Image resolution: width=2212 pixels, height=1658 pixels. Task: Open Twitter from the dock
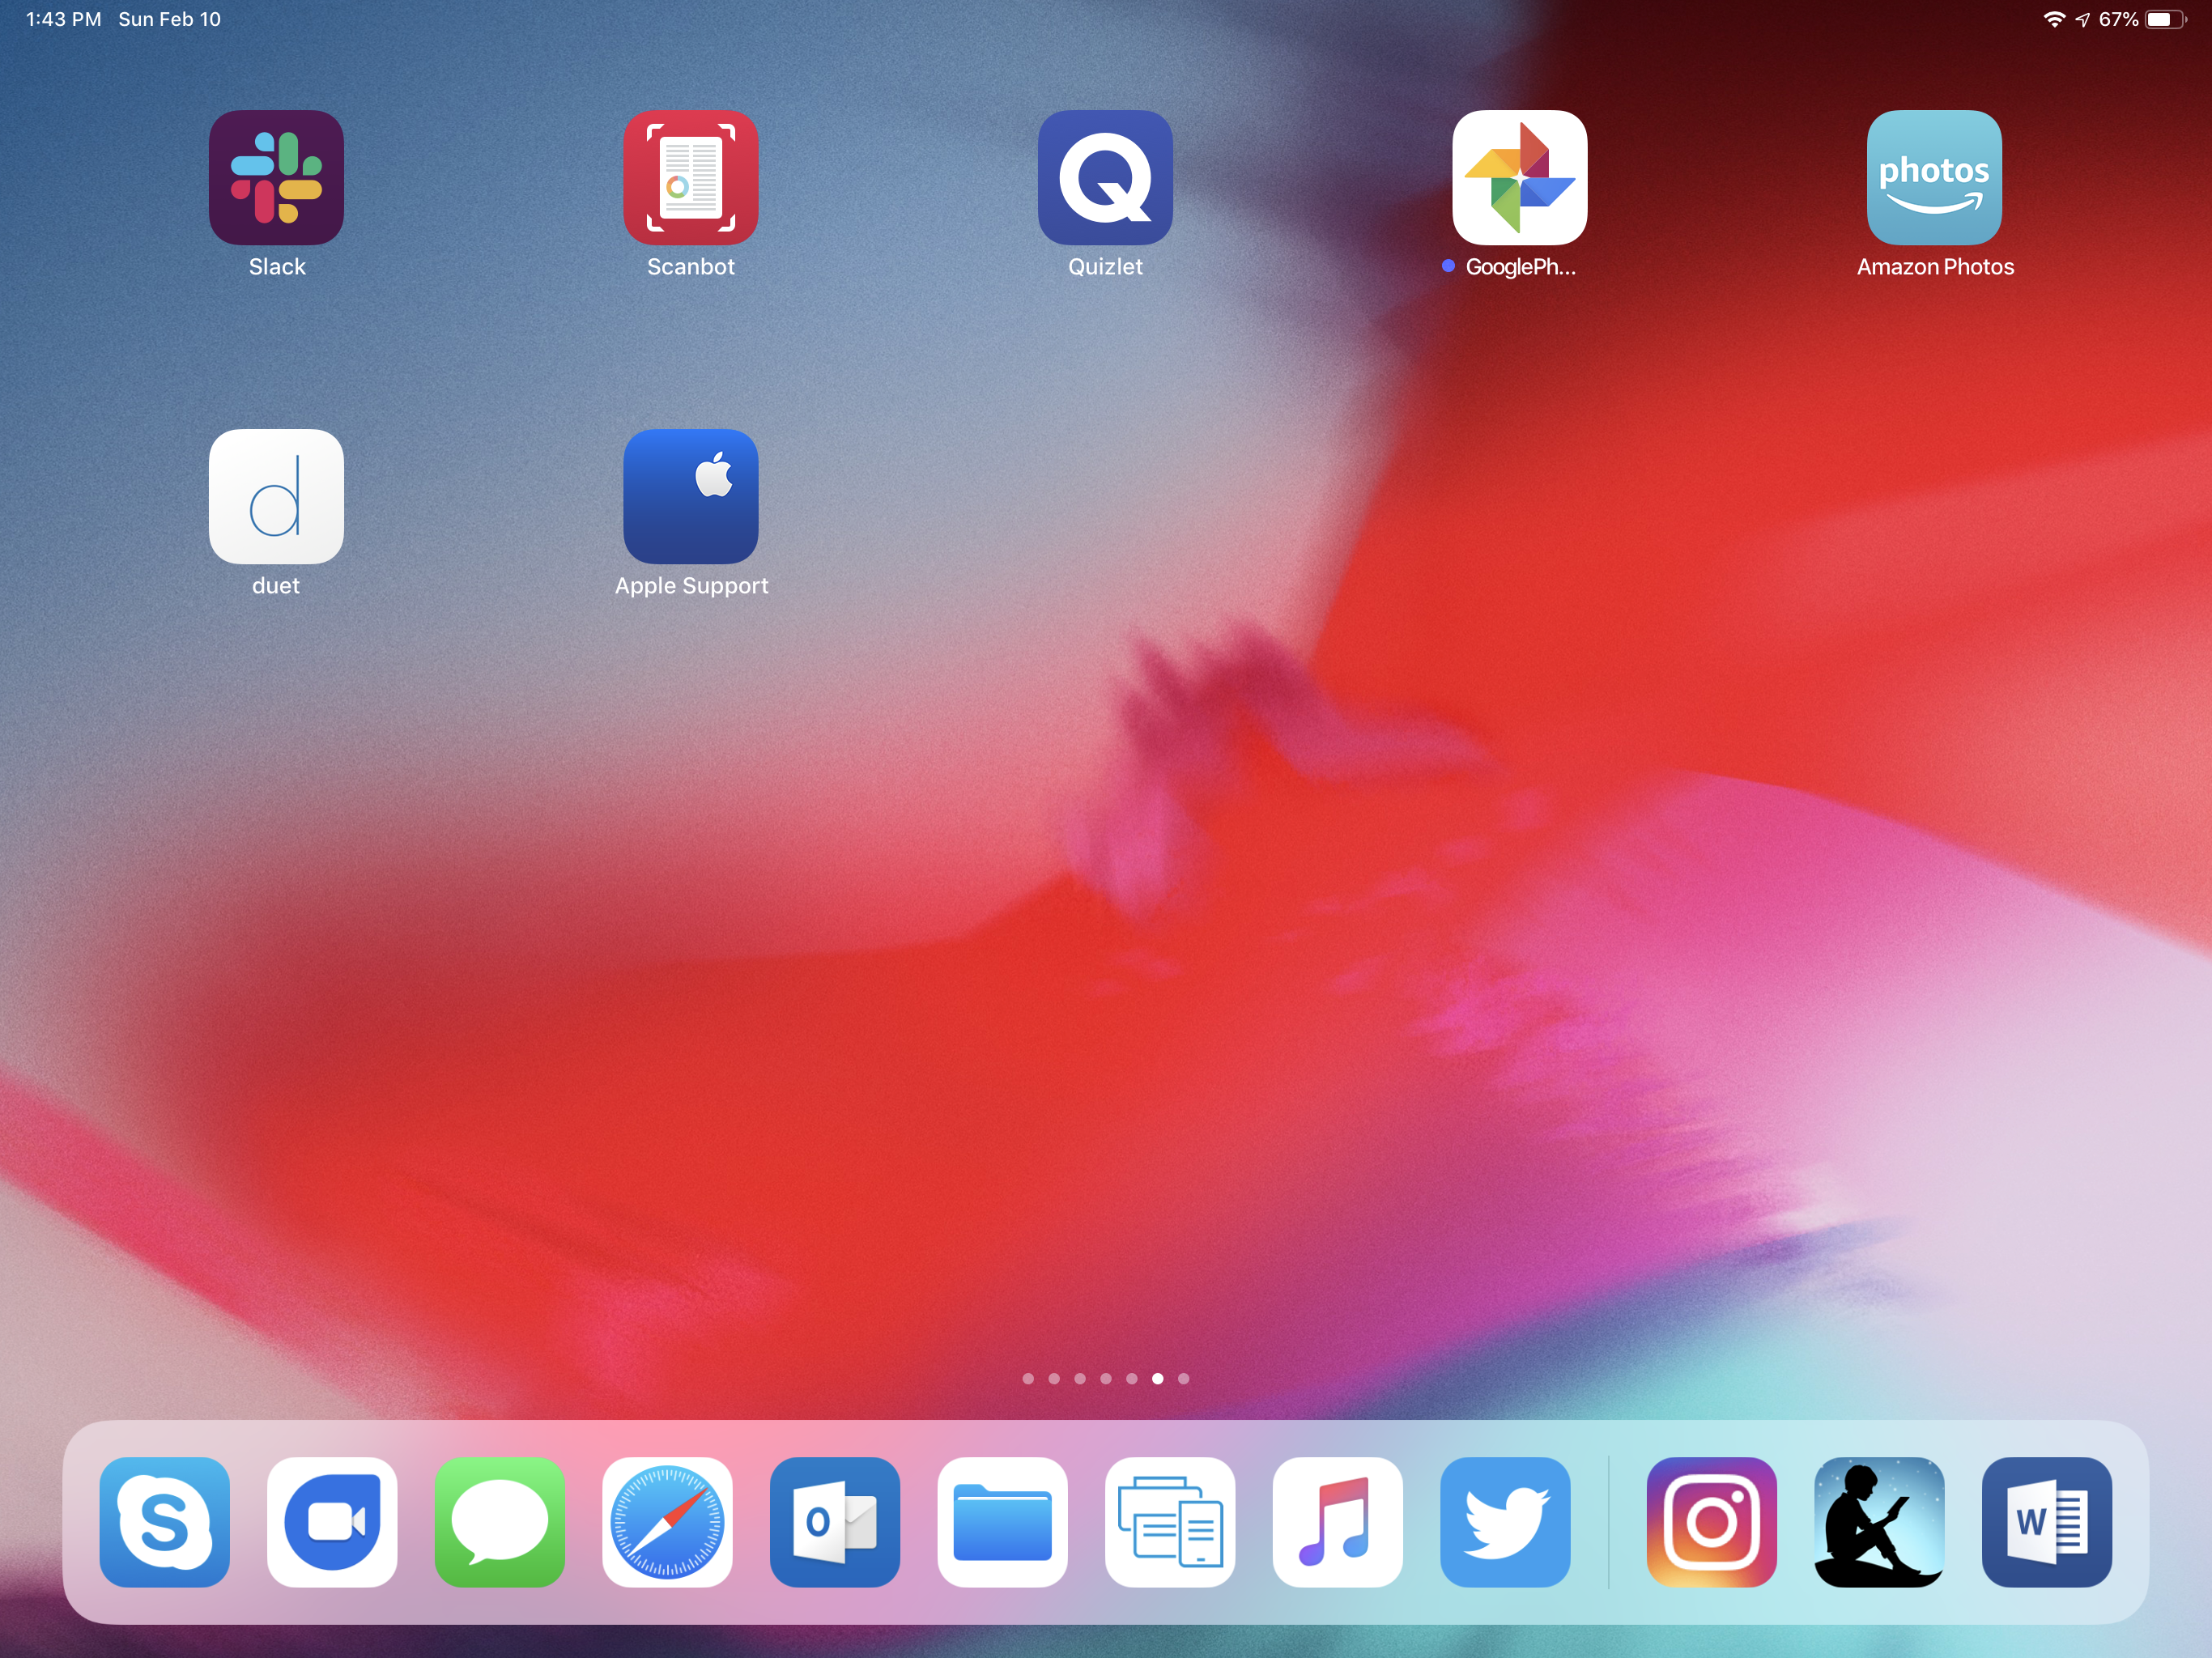coord(1505,1521)
